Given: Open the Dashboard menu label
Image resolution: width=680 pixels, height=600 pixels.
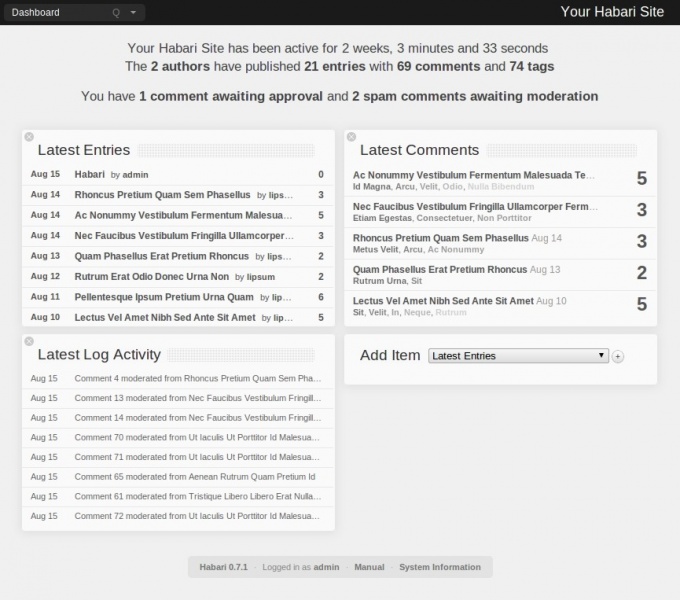Looking at the screenshot, I should click(x=36, y=13).
